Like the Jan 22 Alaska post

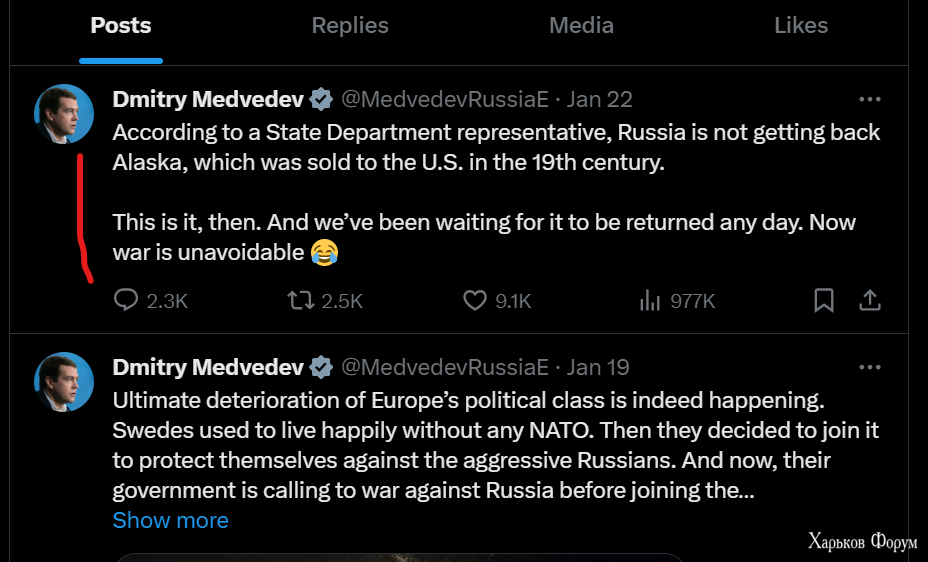click(497, 301)
